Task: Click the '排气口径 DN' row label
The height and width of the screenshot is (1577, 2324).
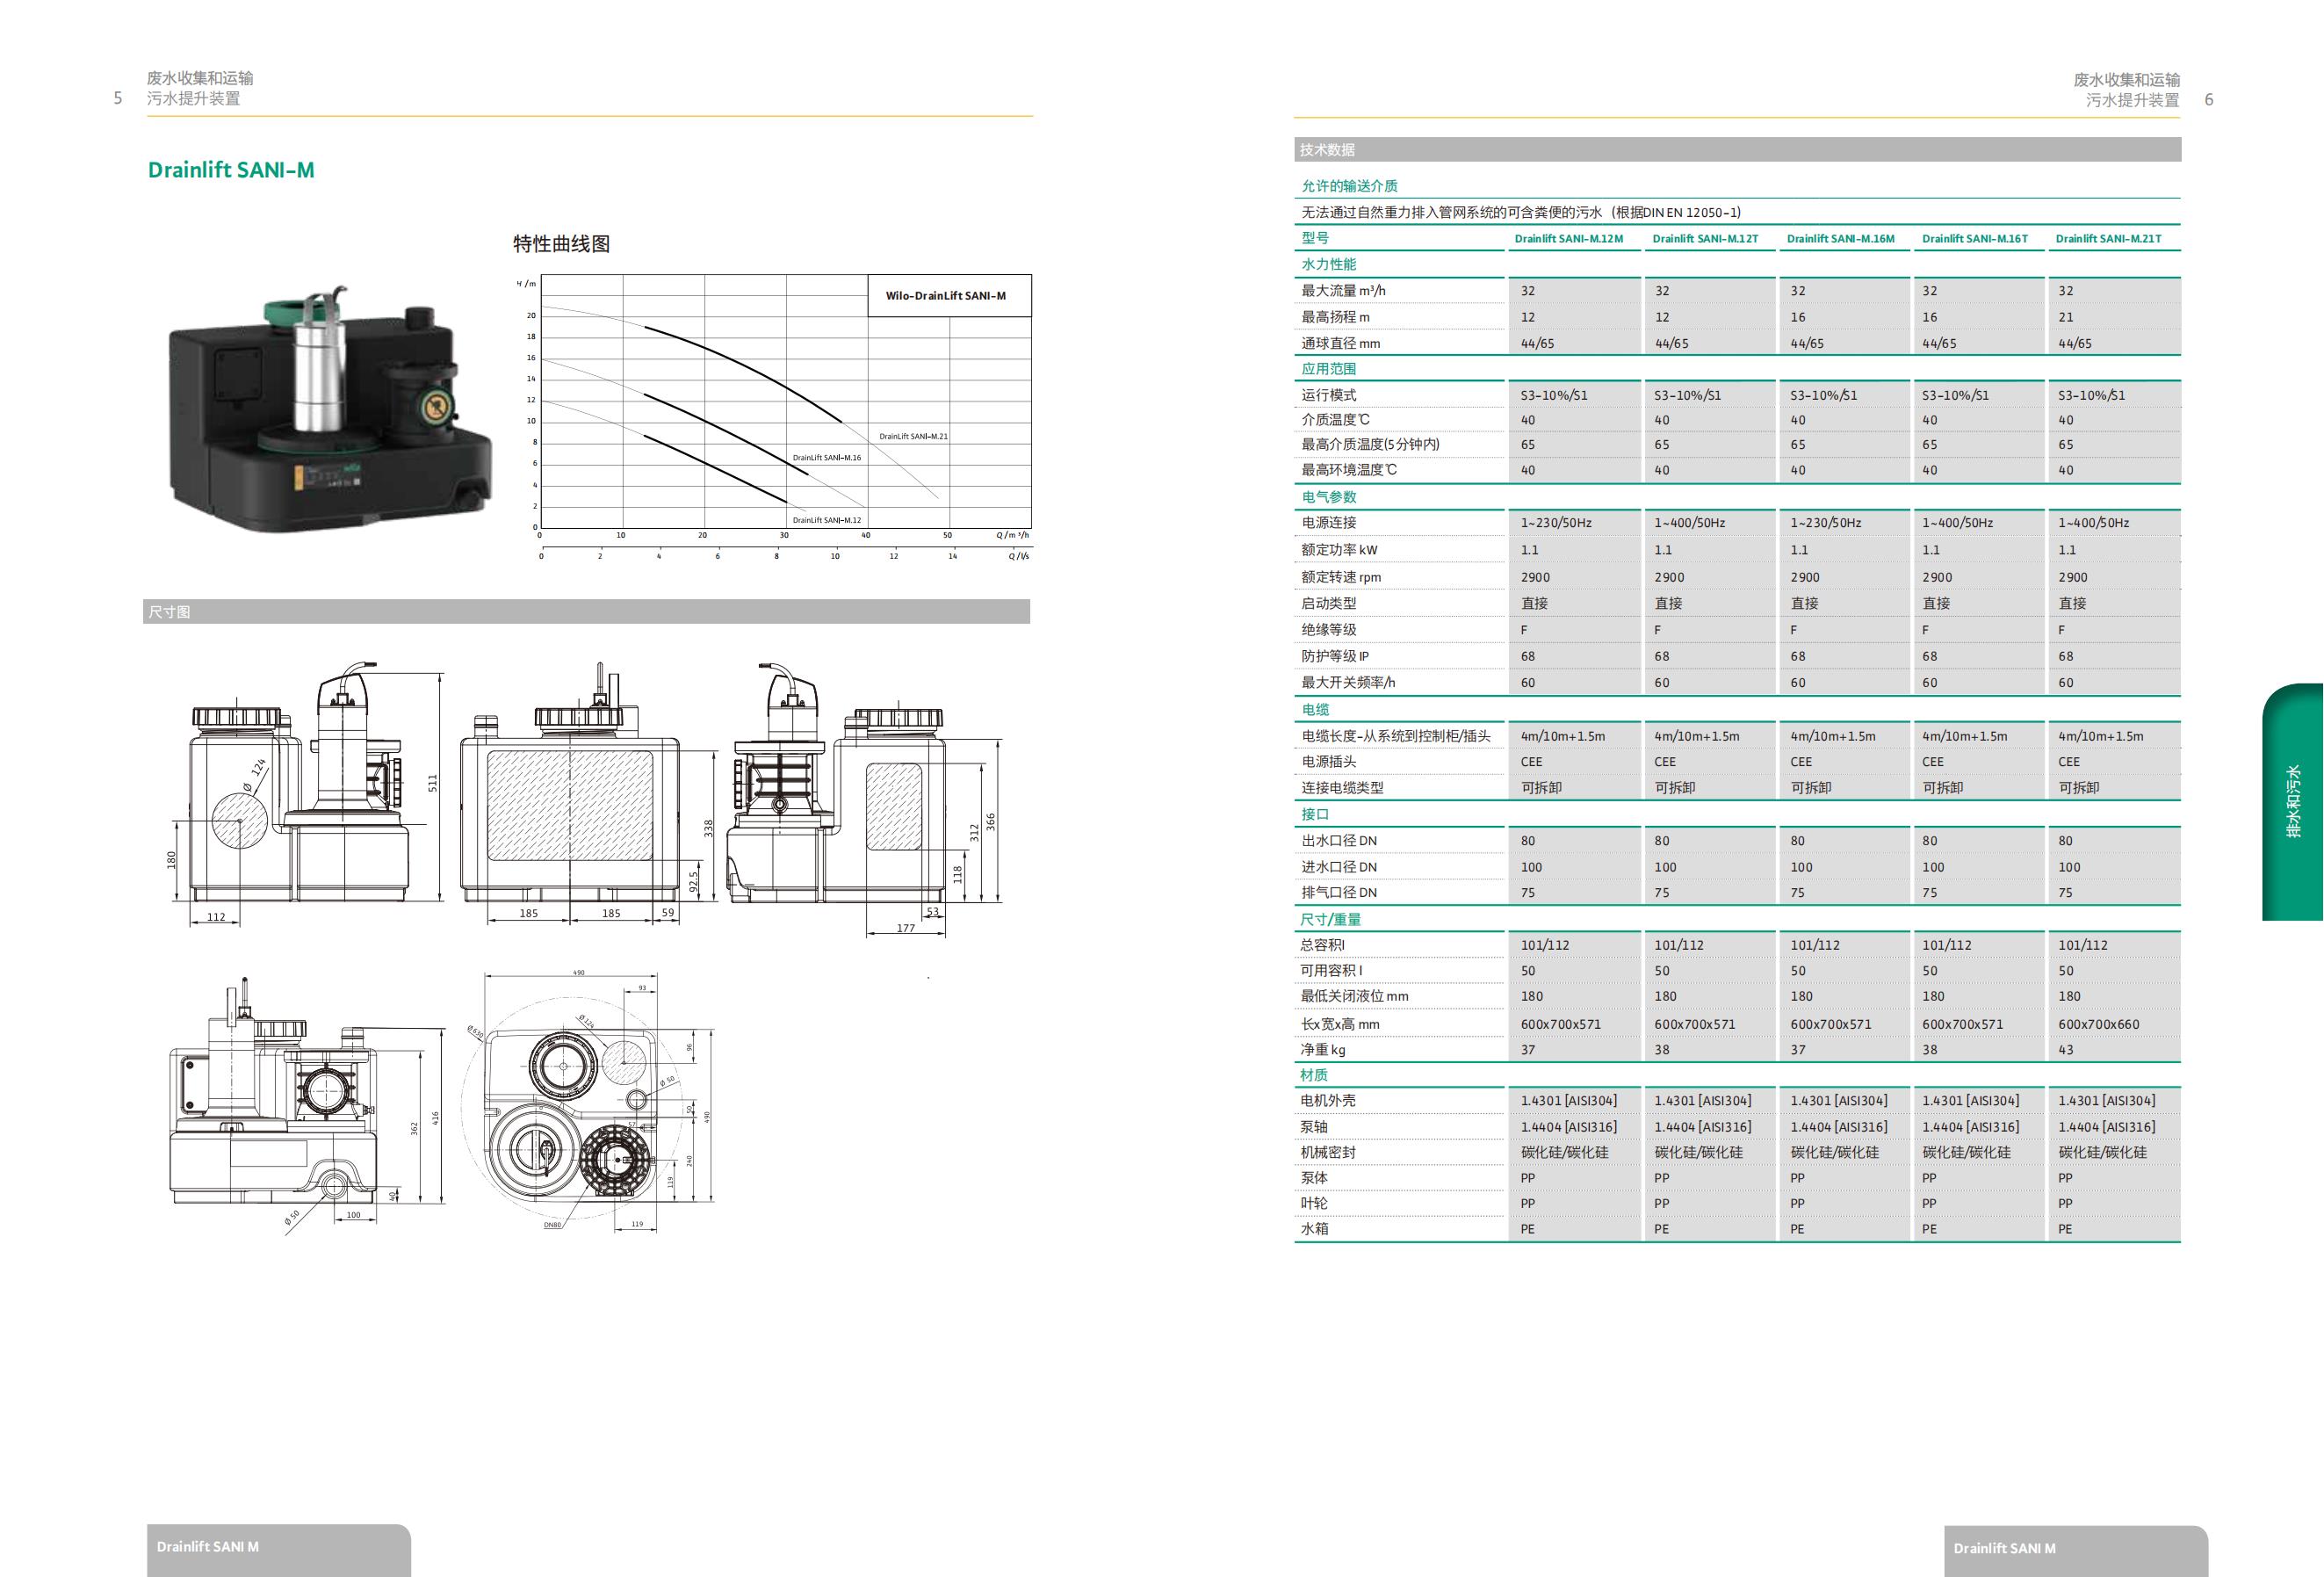Action: point(1339,893)
